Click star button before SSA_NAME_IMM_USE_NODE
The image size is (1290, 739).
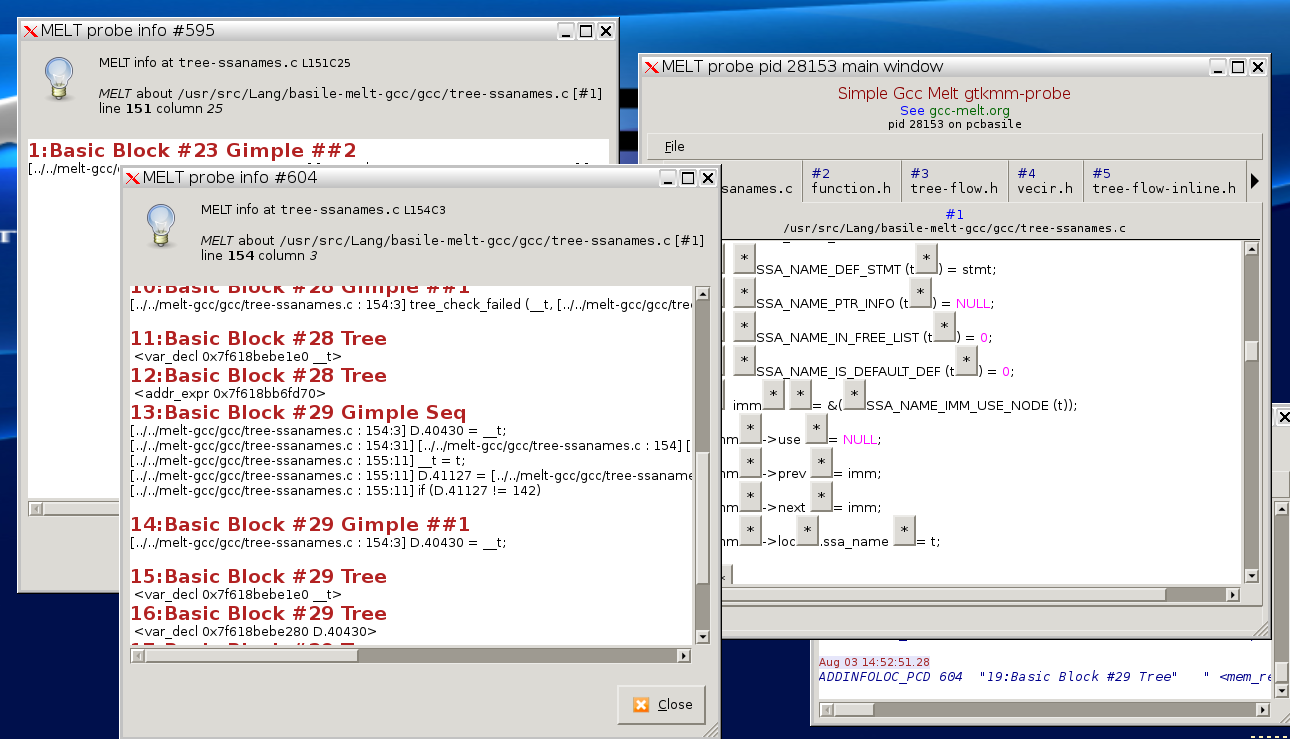pos(853,396)
